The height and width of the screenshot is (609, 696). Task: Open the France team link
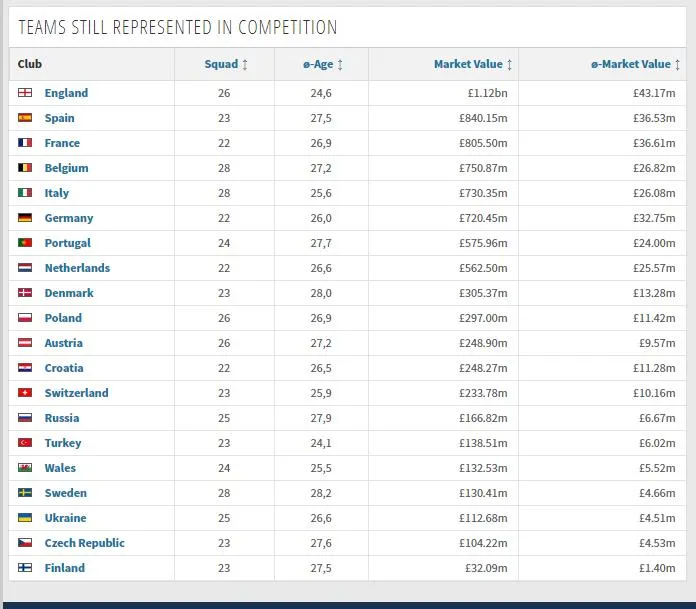(62, 143)
